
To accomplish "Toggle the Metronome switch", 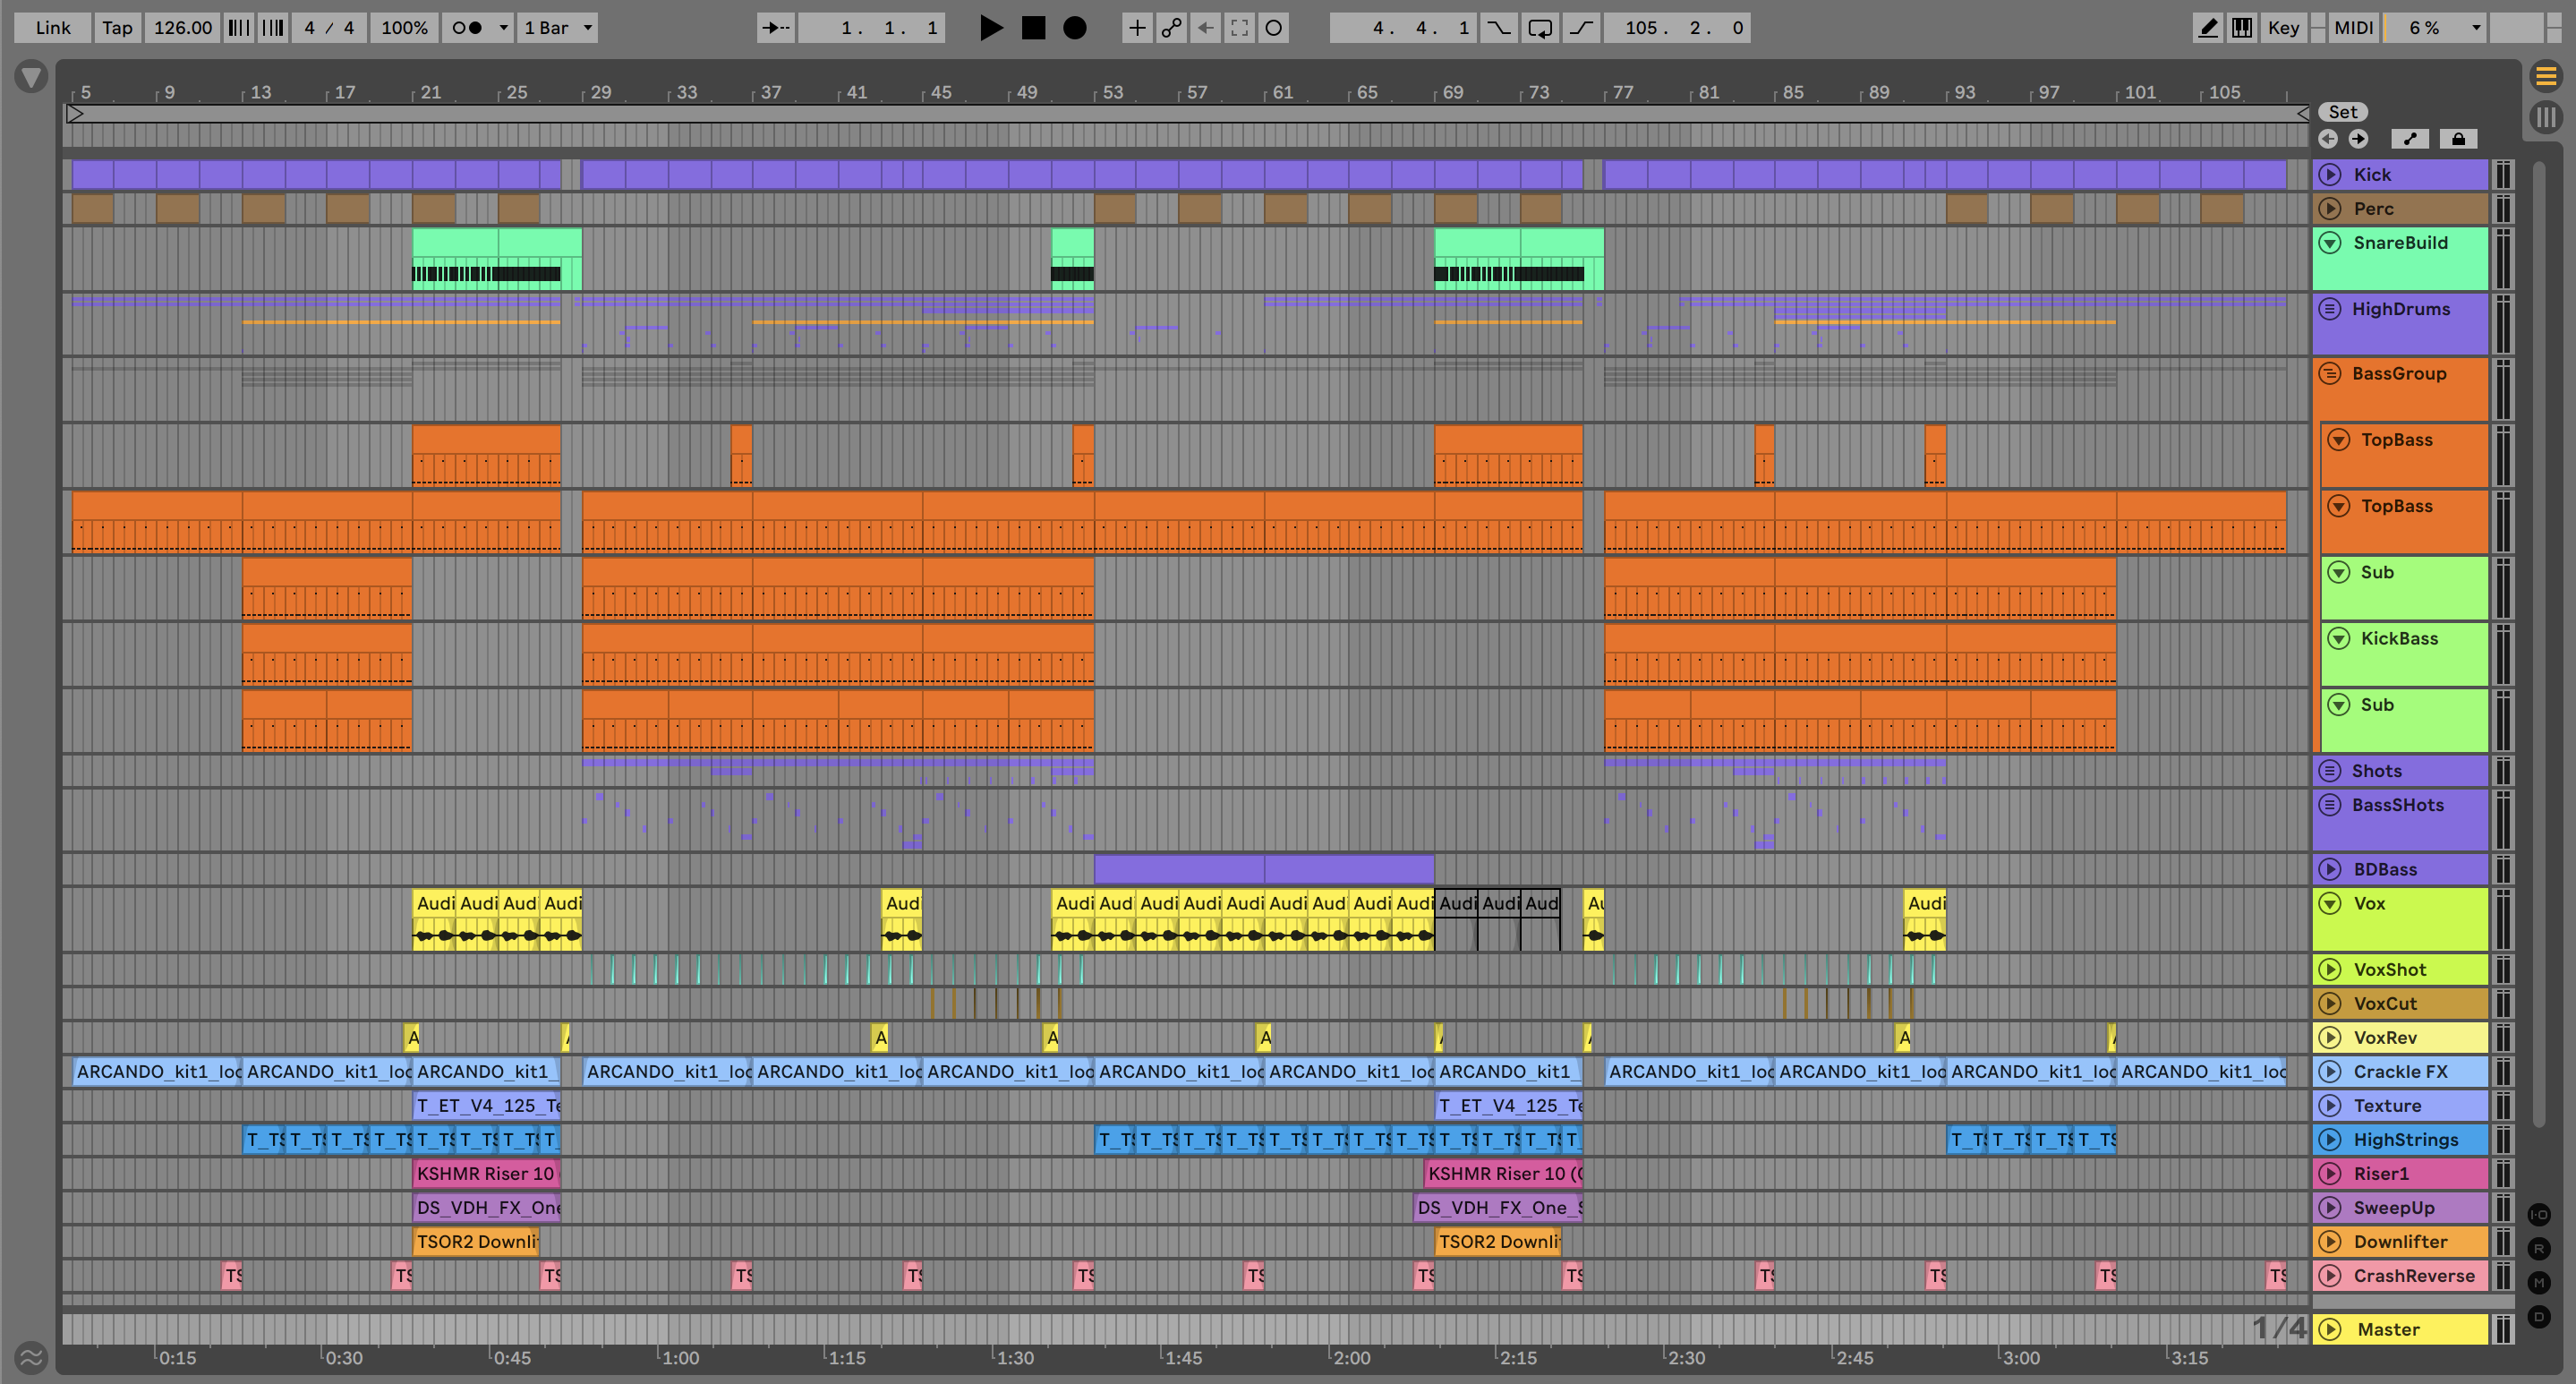I will 466,28.
